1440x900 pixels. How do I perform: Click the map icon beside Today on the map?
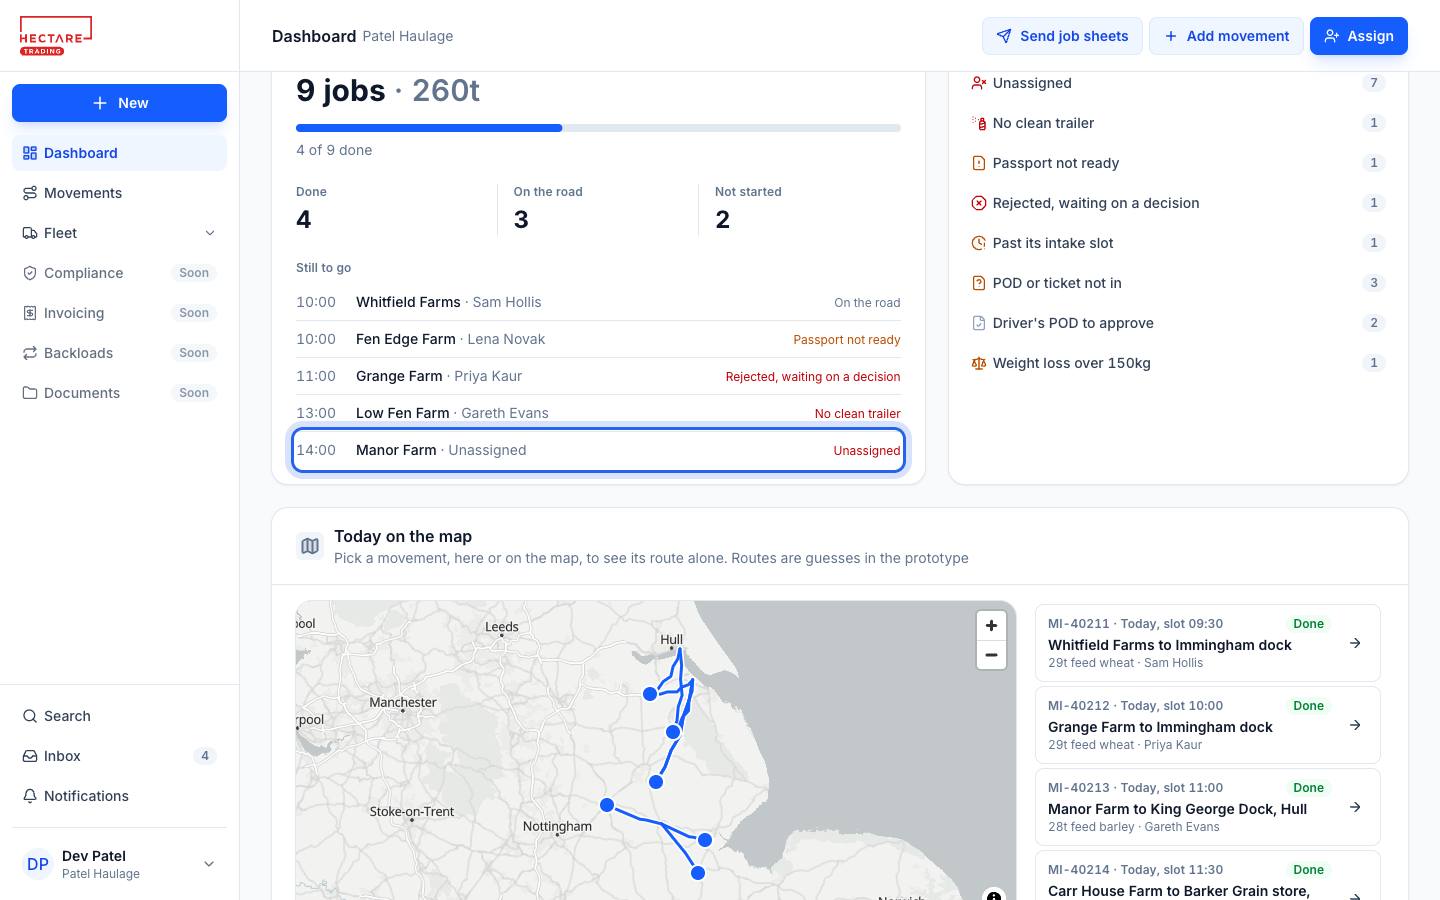310,546
